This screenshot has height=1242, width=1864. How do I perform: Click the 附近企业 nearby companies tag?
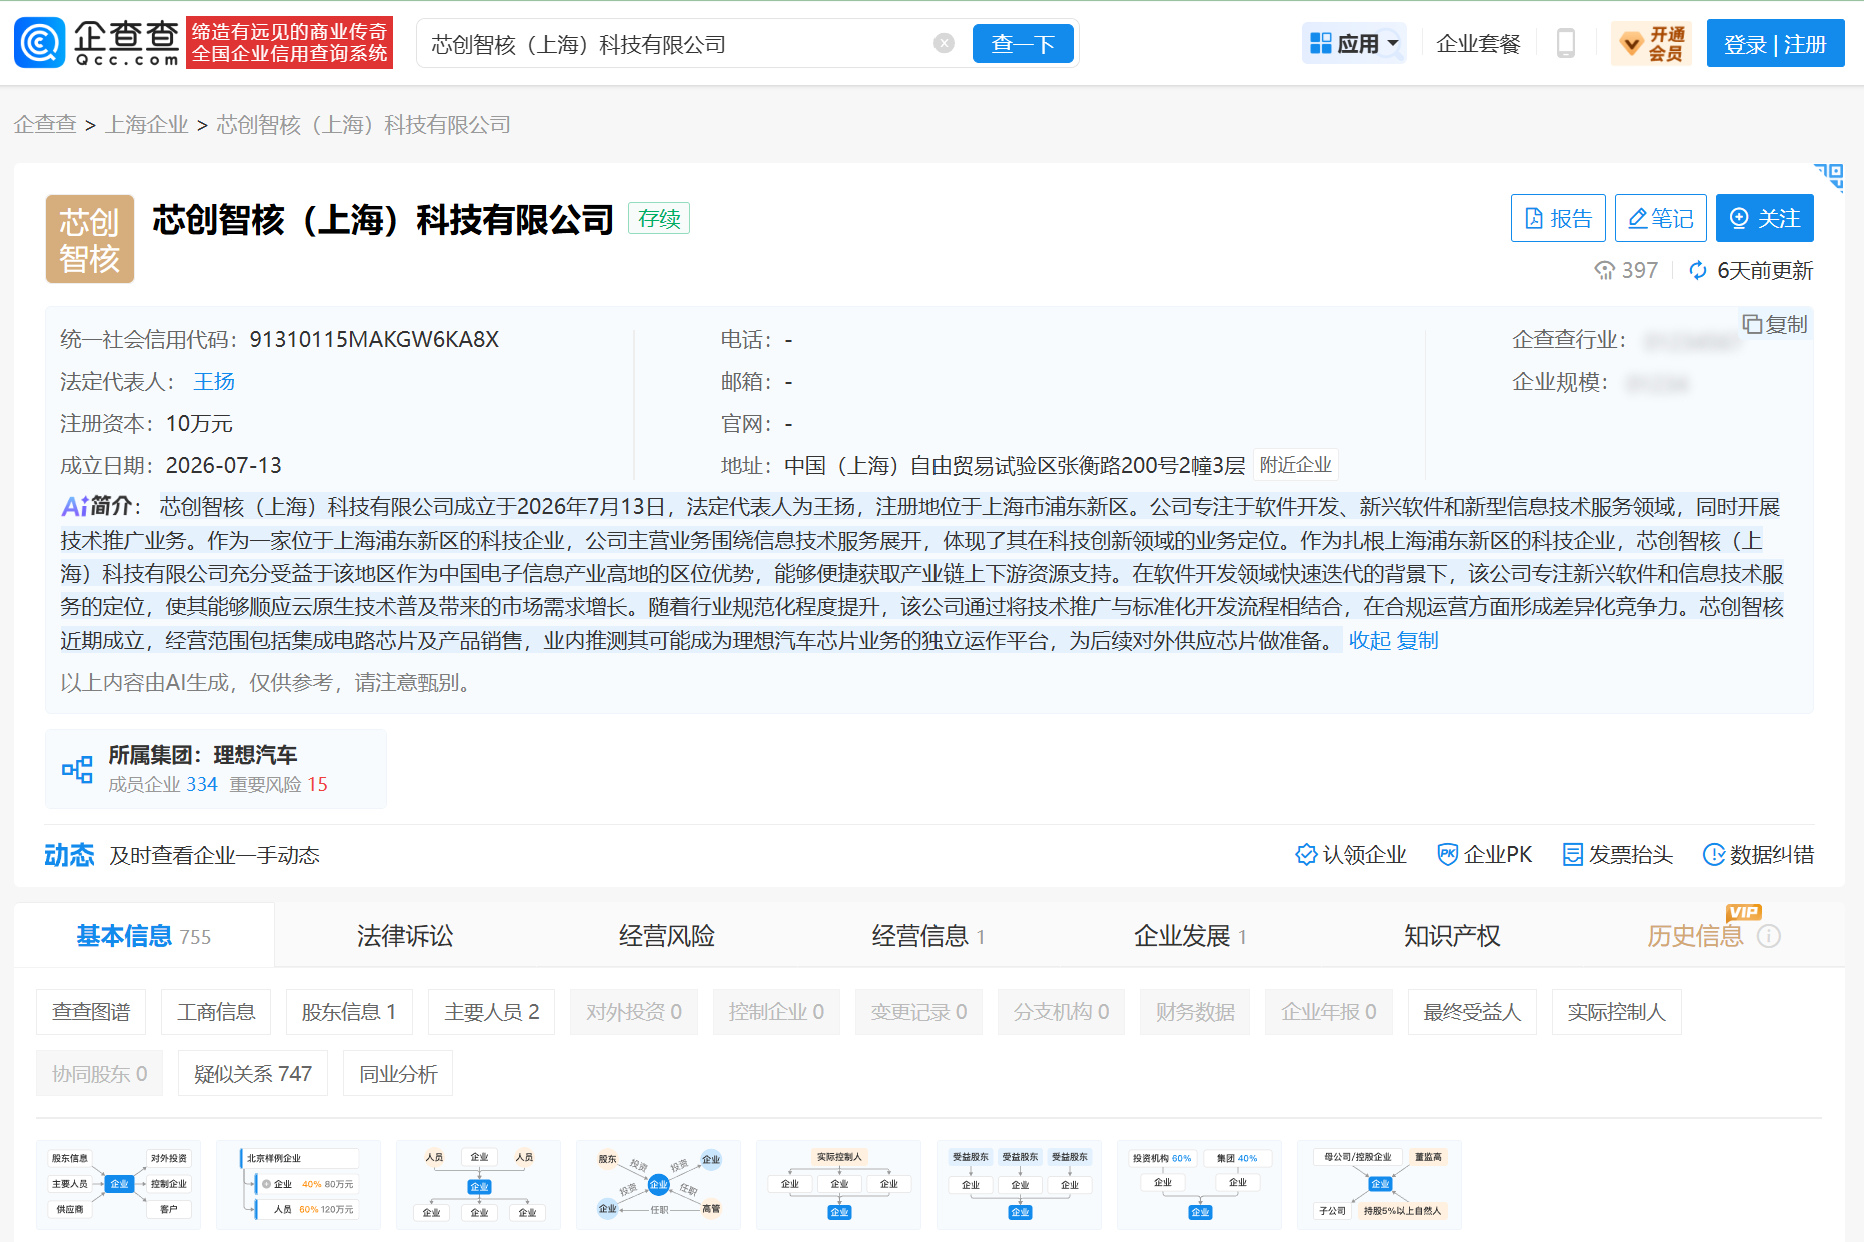[x=1296, y=465]
